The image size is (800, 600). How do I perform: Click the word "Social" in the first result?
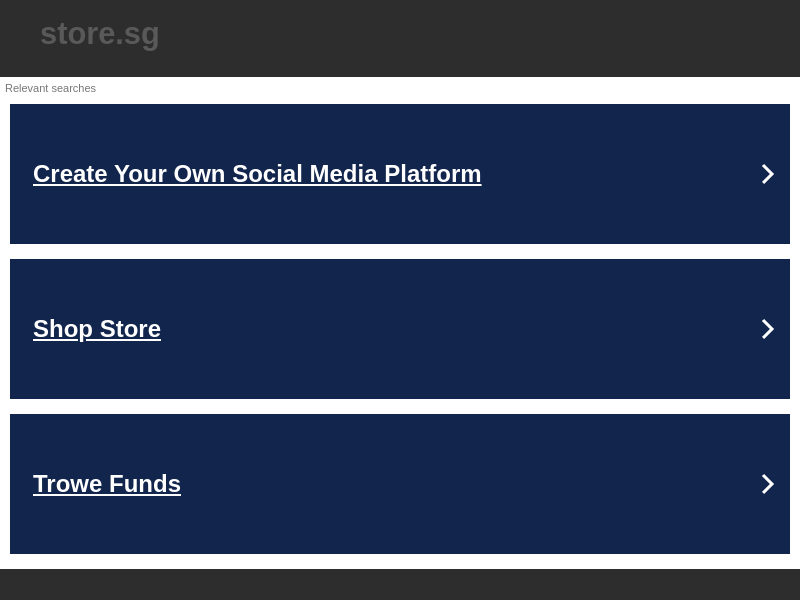tap(267, 174)
